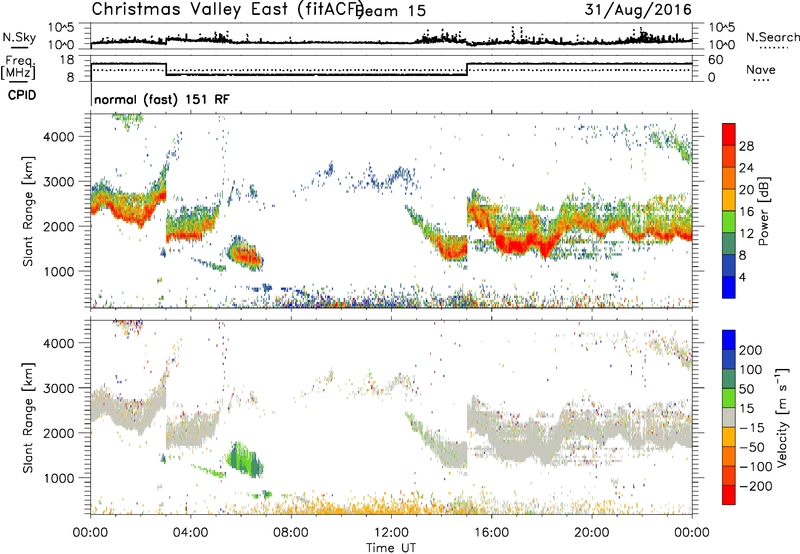This screenshot has width=800, height=554.
Task: Click the 'Slant Range [km]' label of power panel
Action: (28, 211)
